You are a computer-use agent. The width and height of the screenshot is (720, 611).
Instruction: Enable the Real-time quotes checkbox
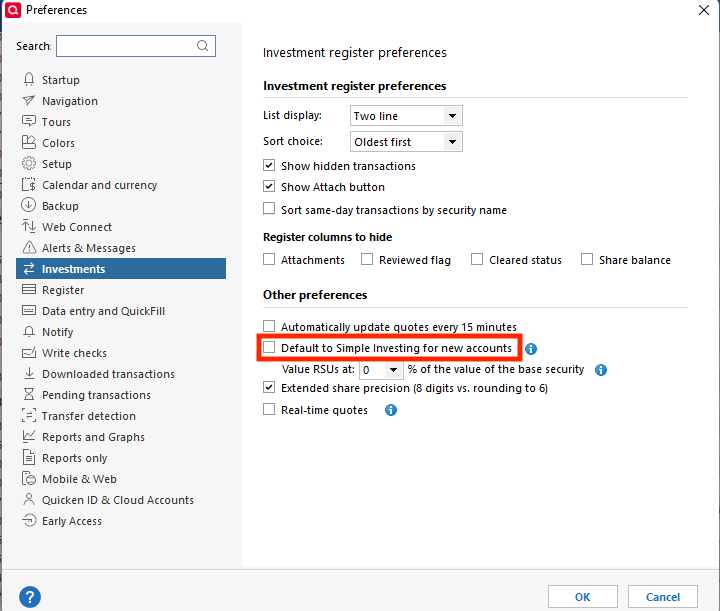[x=269, y=409]
